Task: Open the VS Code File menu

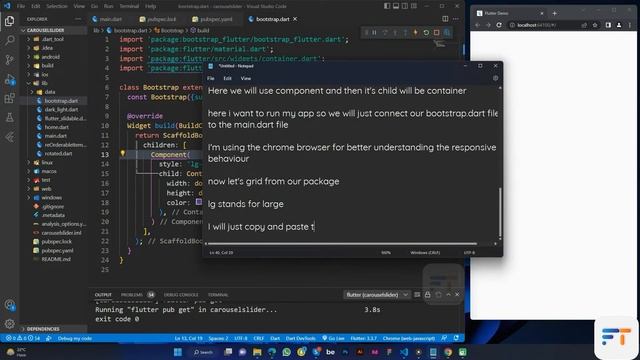Action: click(21, 6)
